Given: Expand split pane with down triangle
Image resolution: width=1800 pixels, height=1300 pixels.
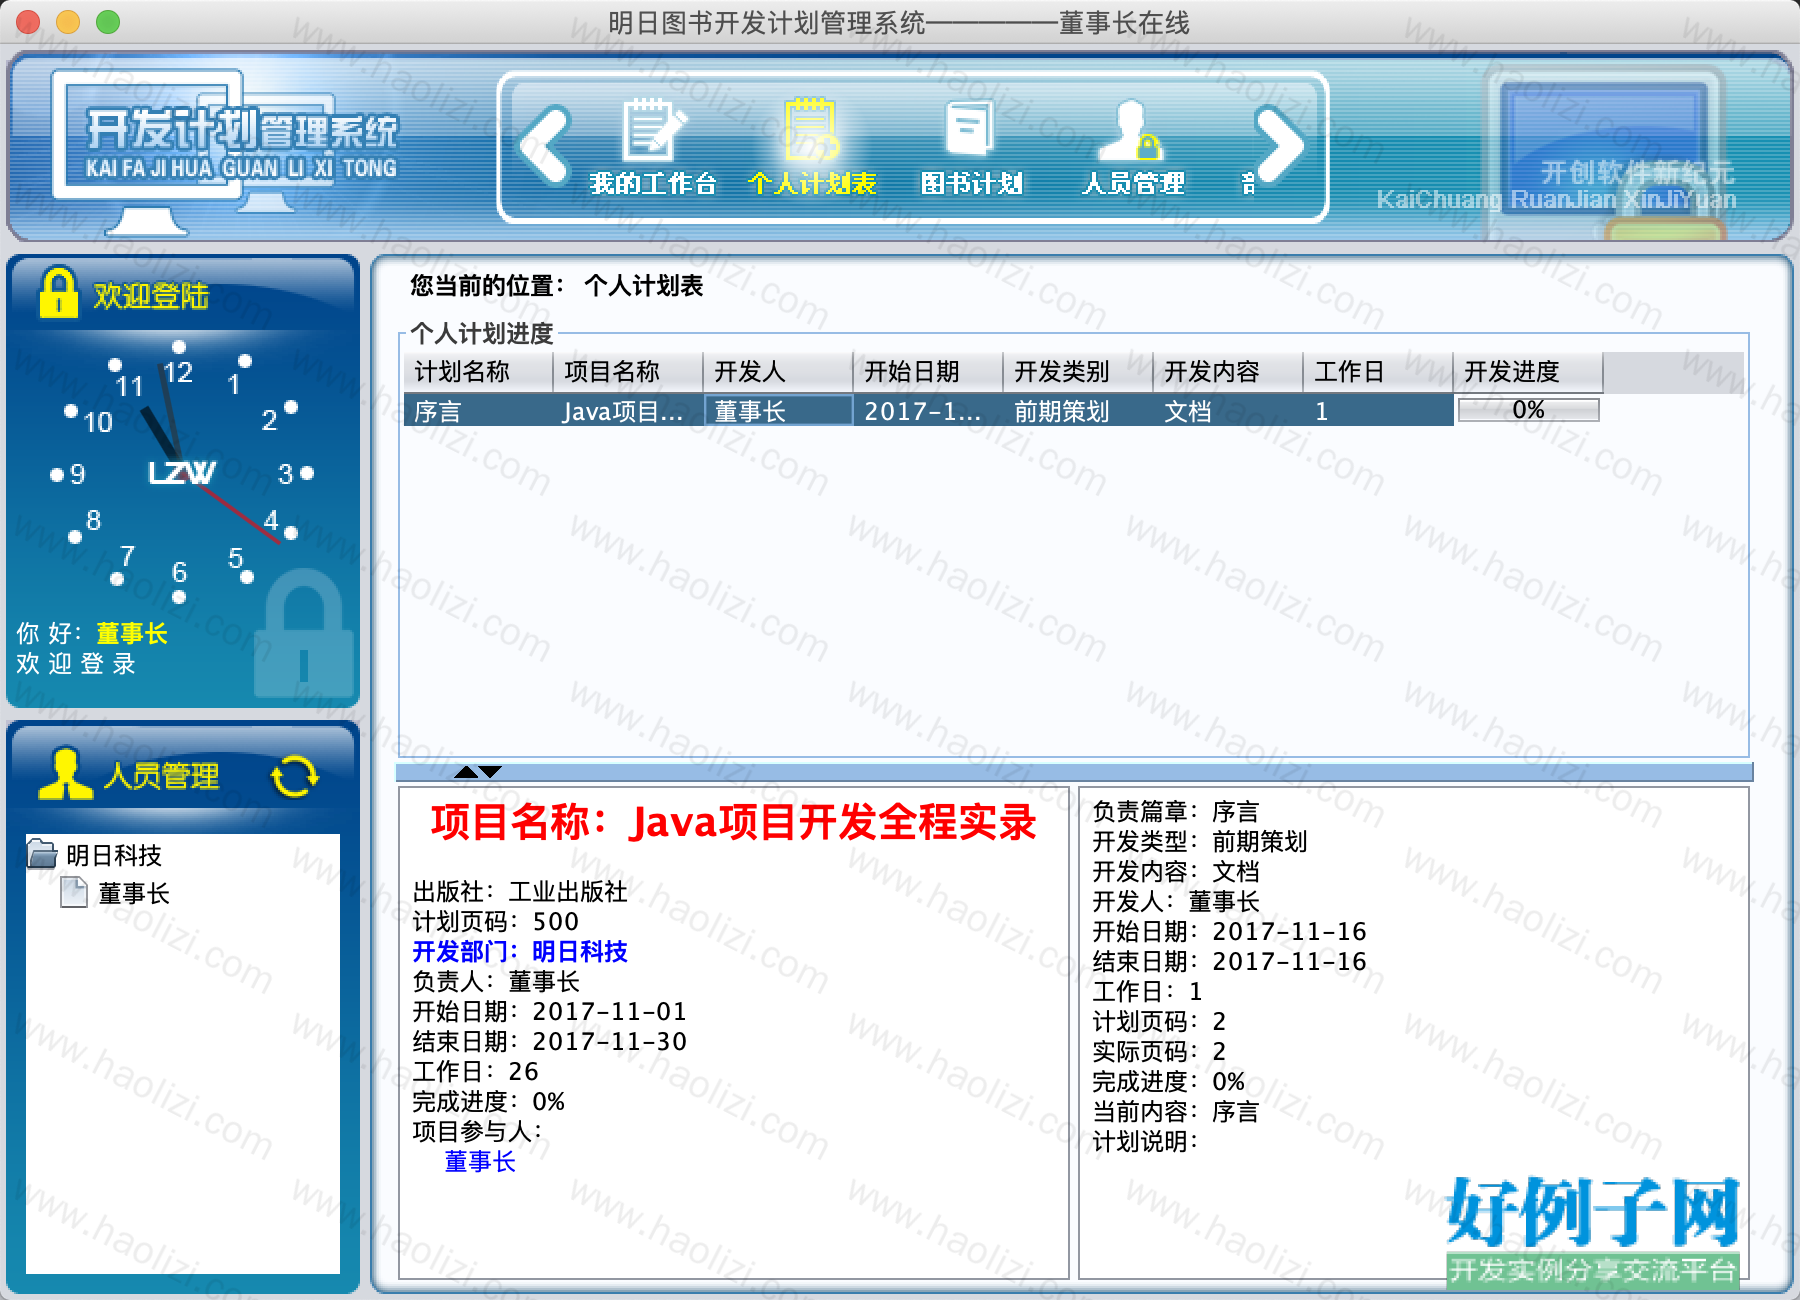Looking at the screenshot, I should point(490,771).
